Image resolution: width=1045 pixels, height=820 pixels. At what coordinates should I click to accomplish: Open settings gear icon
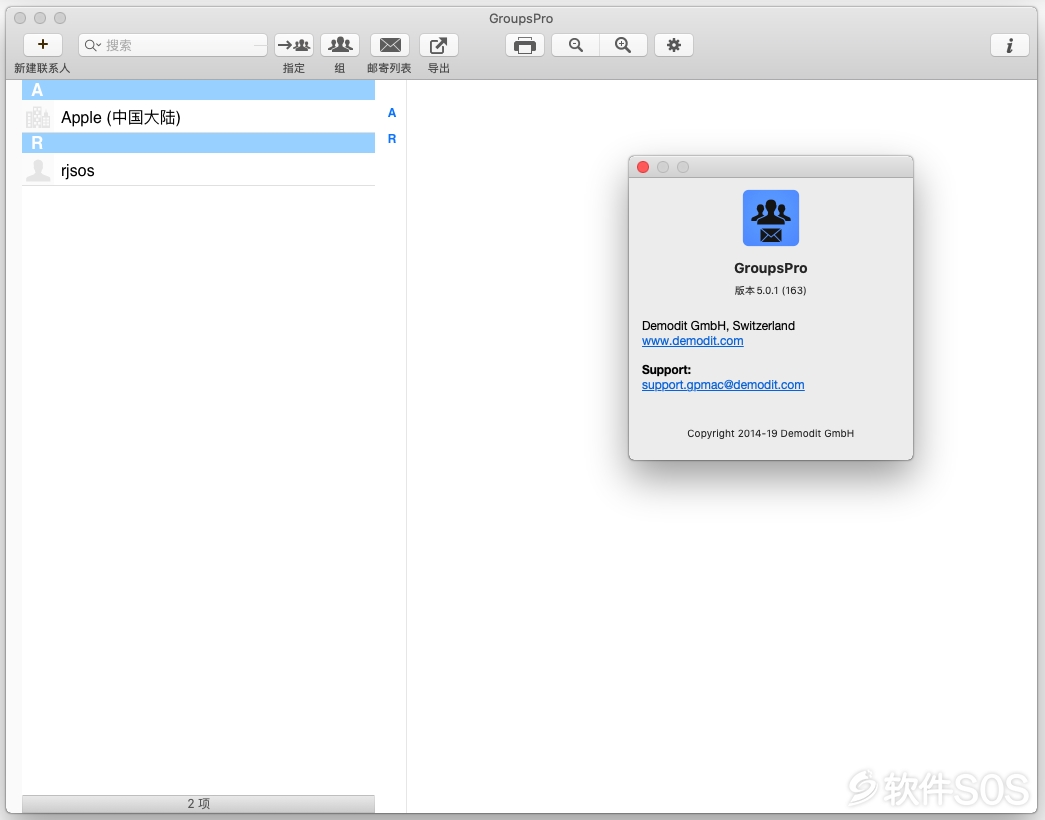[x=674, y=45]
